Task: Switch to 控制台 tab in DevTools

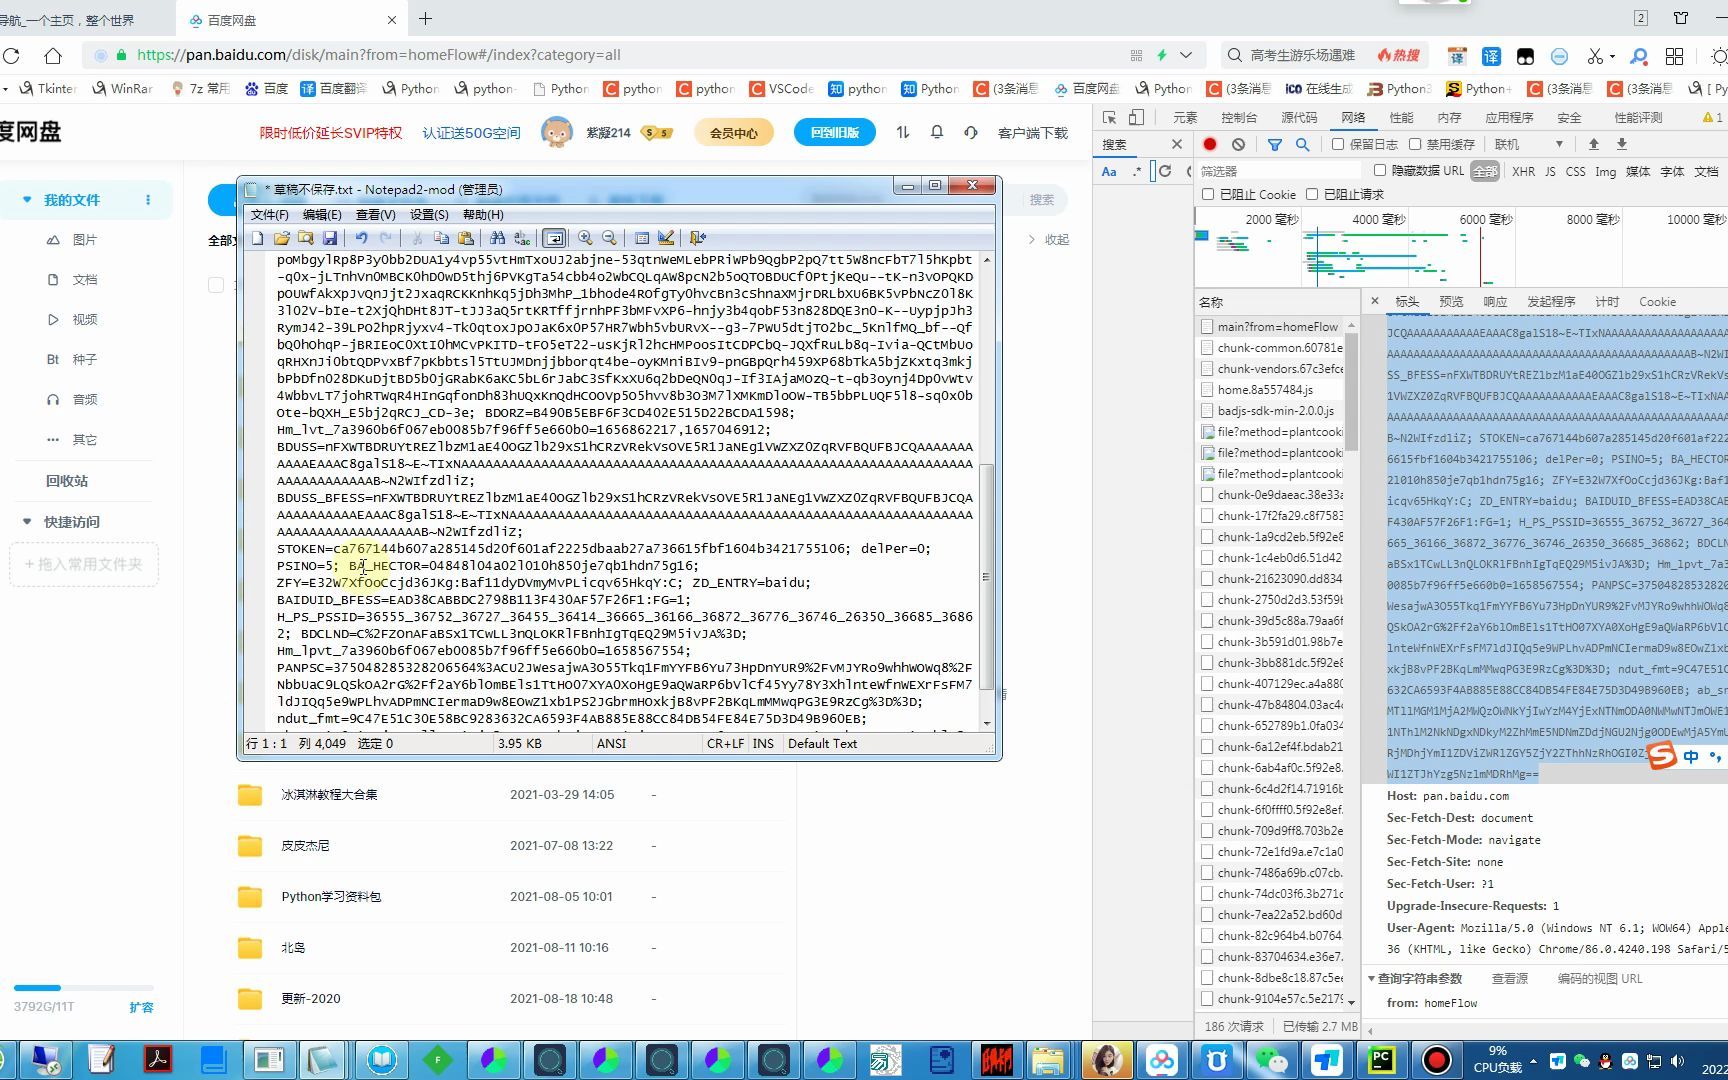Action: click(x=1239, y=117)
